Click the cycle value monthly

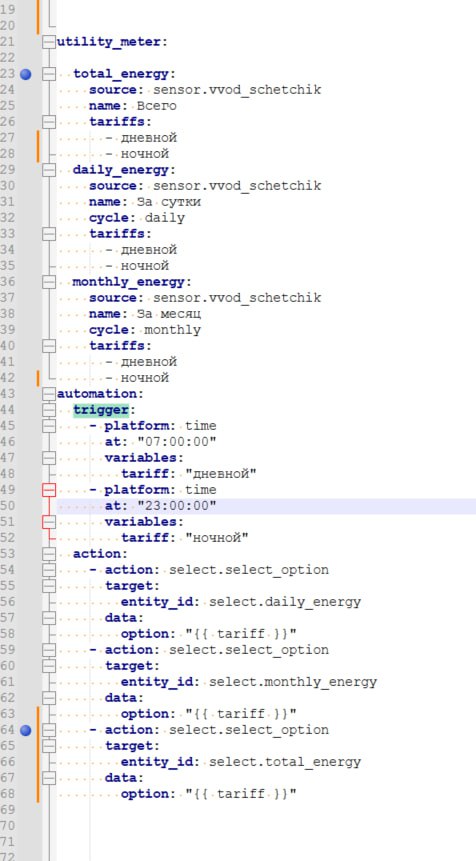click(173, 331)
